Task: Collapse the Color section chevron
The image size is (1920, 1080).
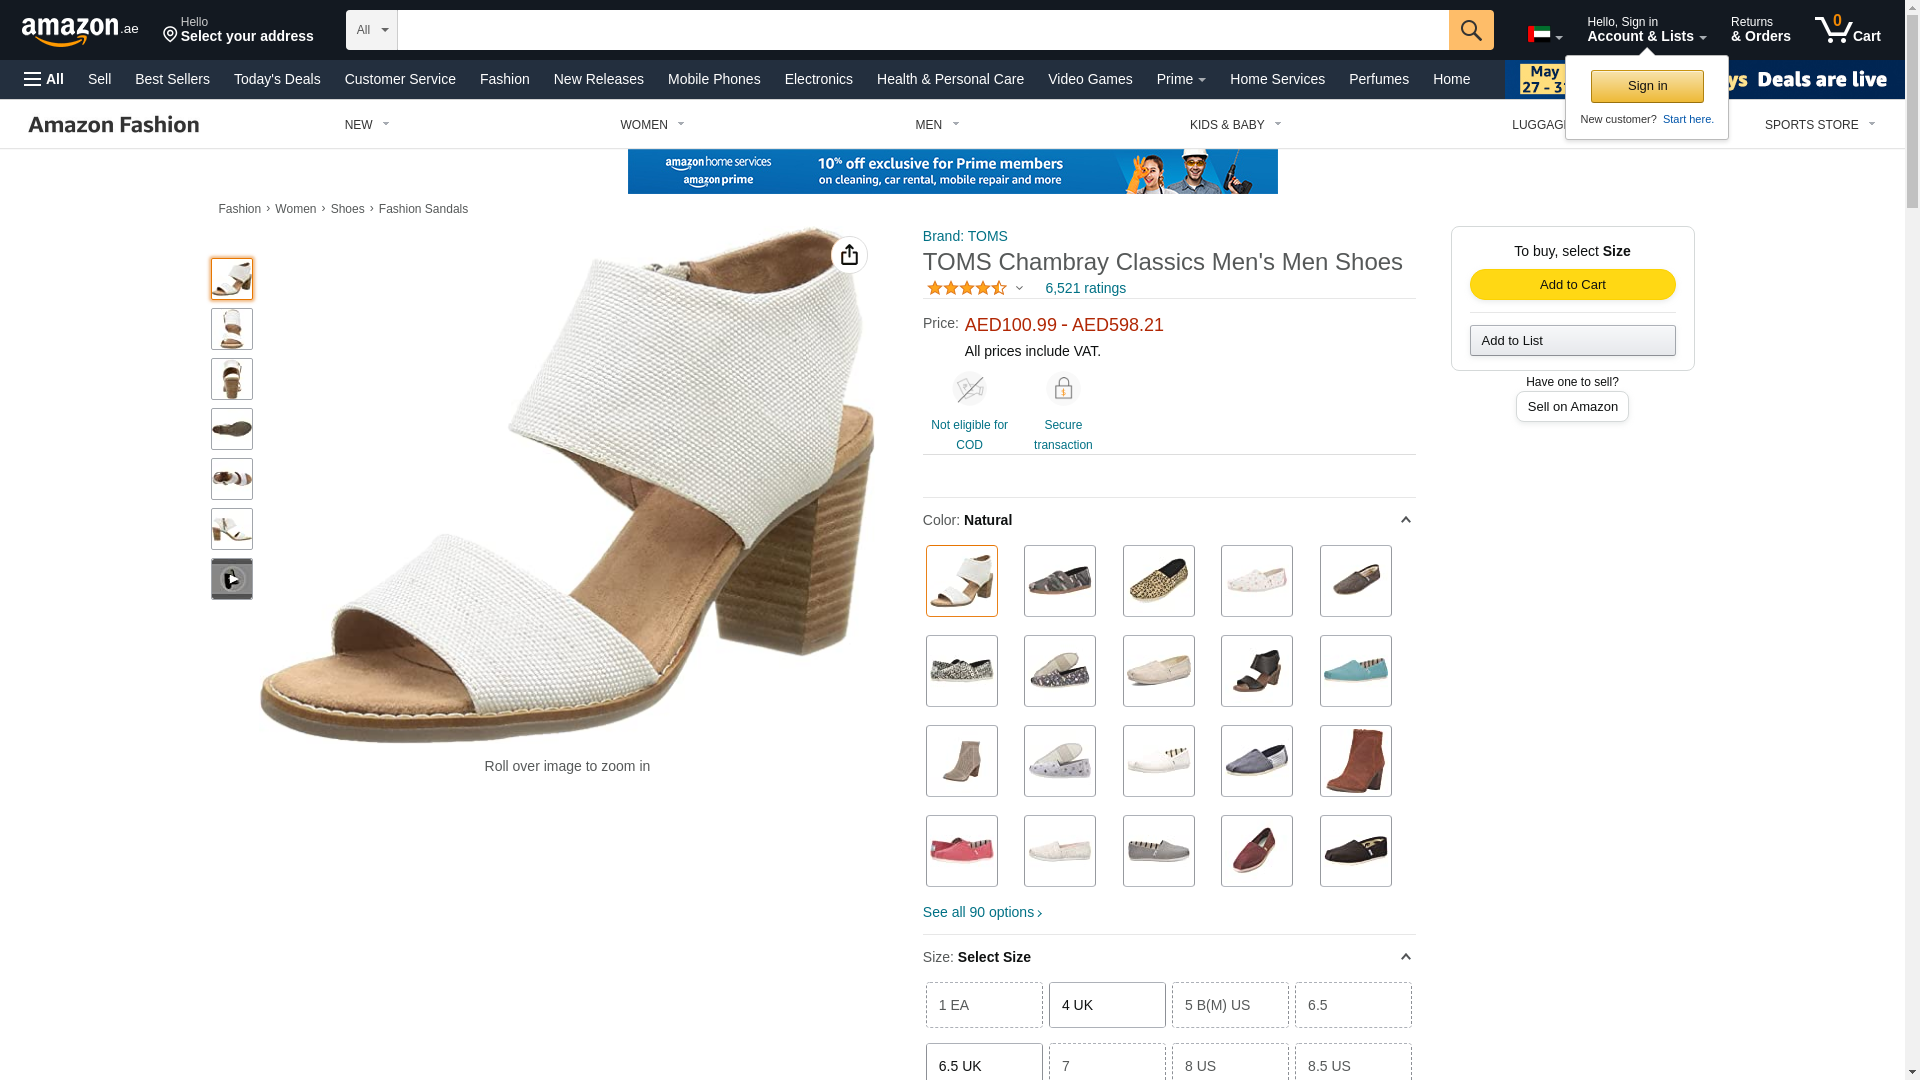Action: (1405, 520)
